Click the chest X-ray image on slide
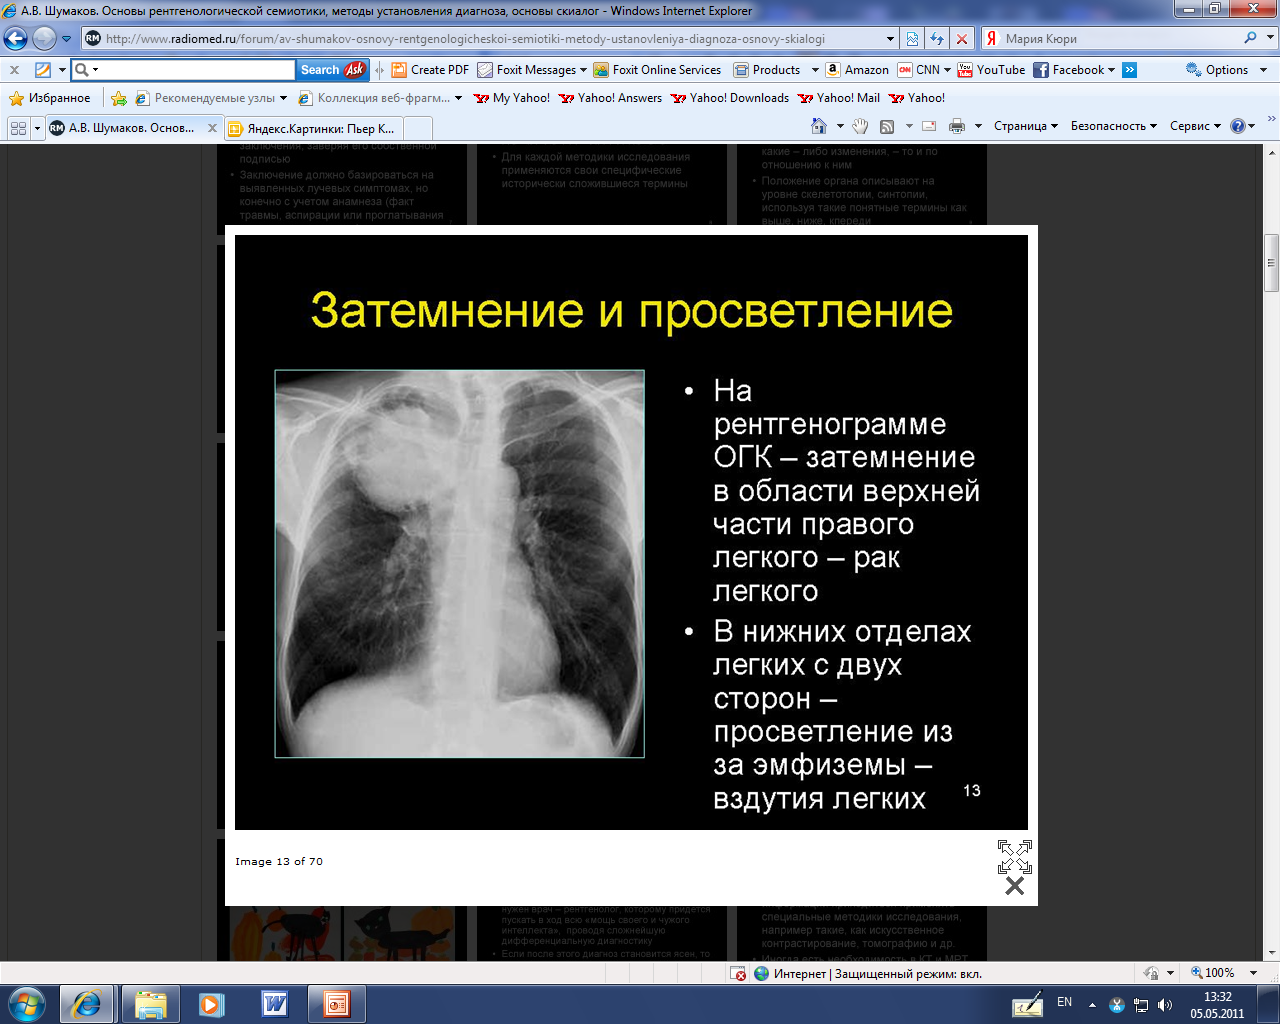 [x=460, y=564]
